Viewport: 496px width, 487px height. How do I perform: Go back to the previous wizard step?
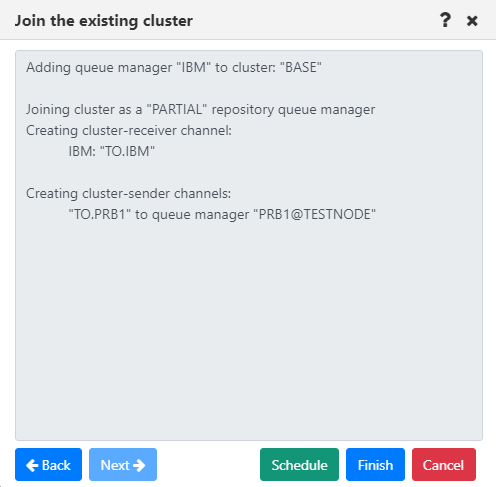click(48, 464)
